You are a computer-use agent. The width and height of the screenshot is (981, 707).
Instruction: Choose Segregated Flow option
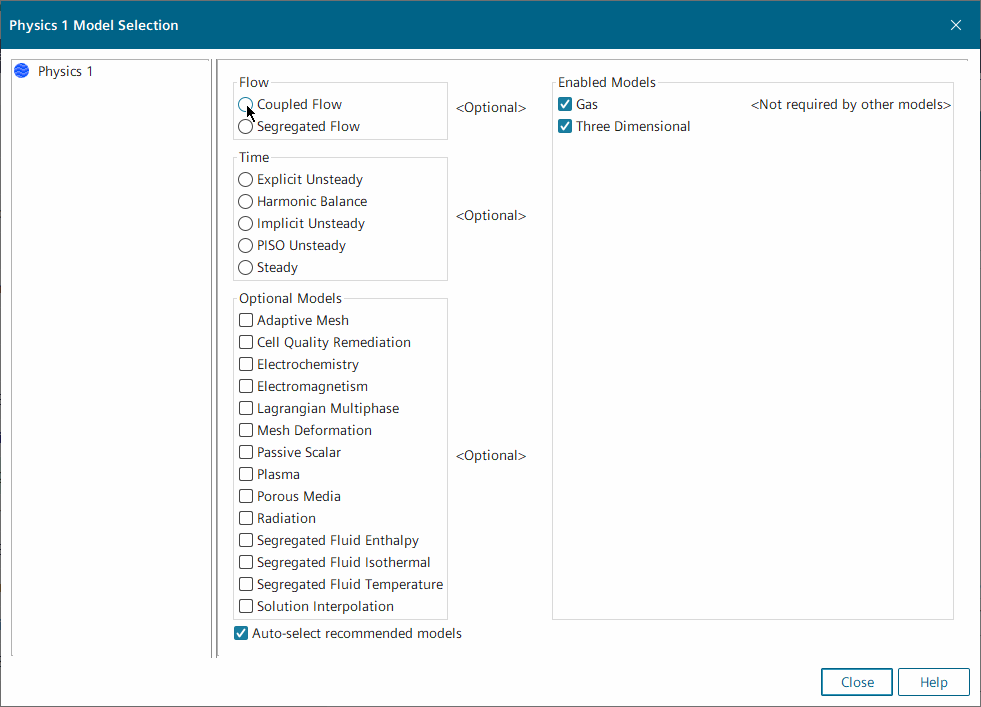pyautogui.click(x=246, y=127)
